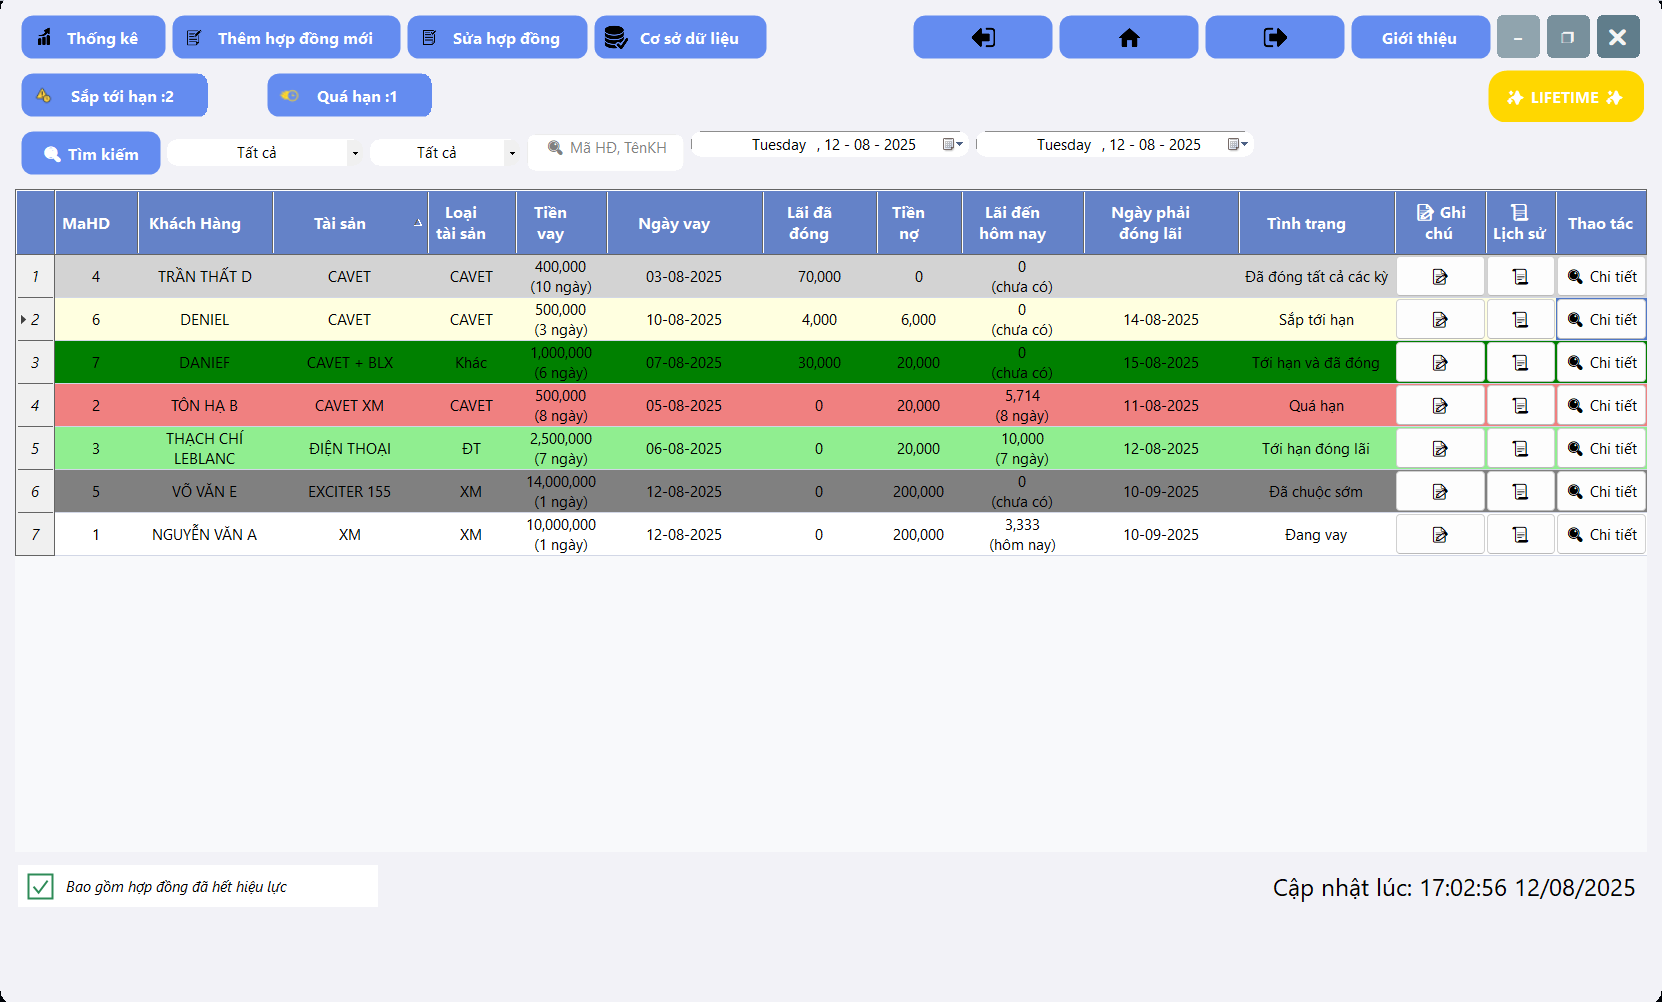Open Chi tiết for DANIEF

[1601, 363]
